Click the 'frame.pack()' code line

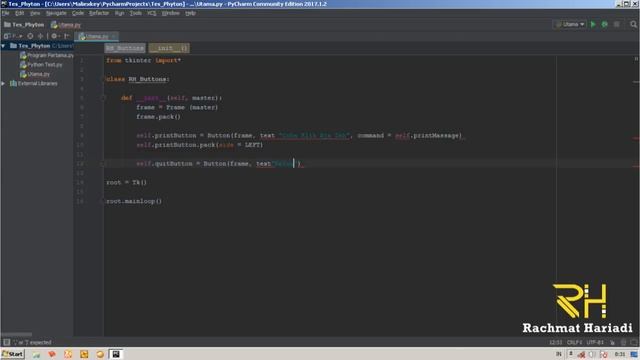[158, 117]
